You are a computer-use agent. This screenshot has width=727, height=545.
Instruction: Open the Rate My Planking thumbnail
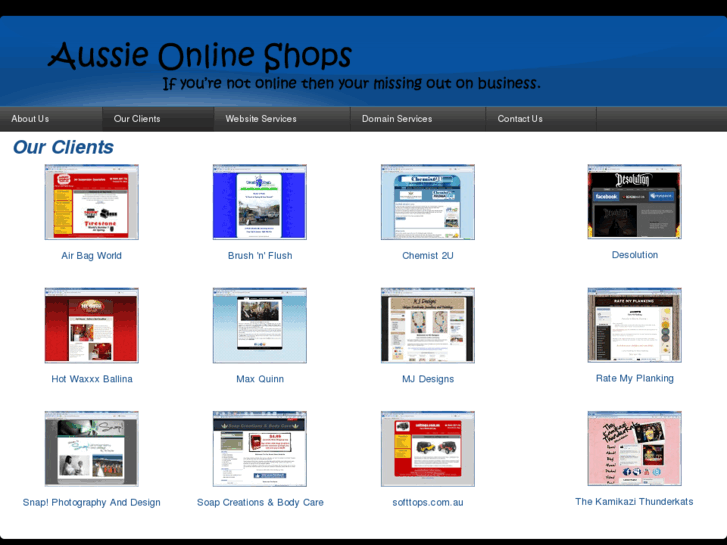click(x=634, y=325)
